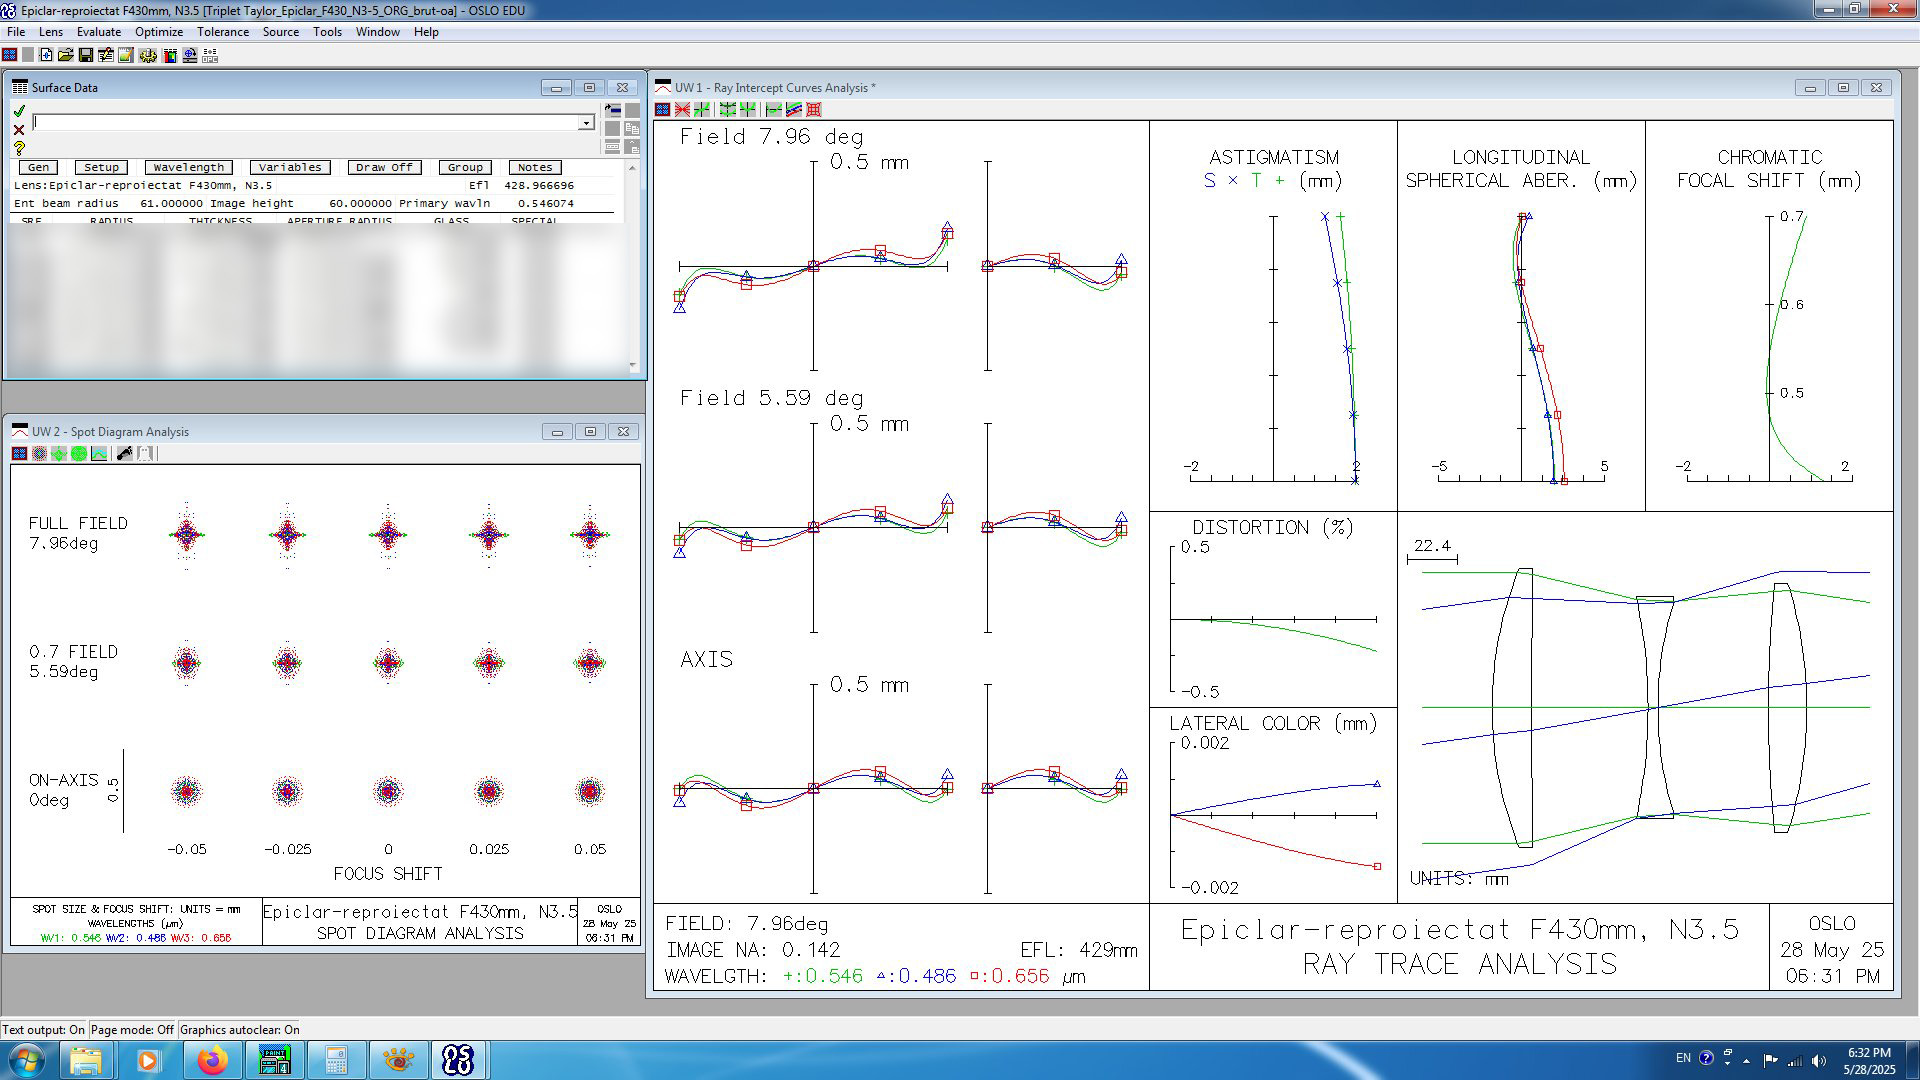Click the command line input field

(x=306, y=122)
